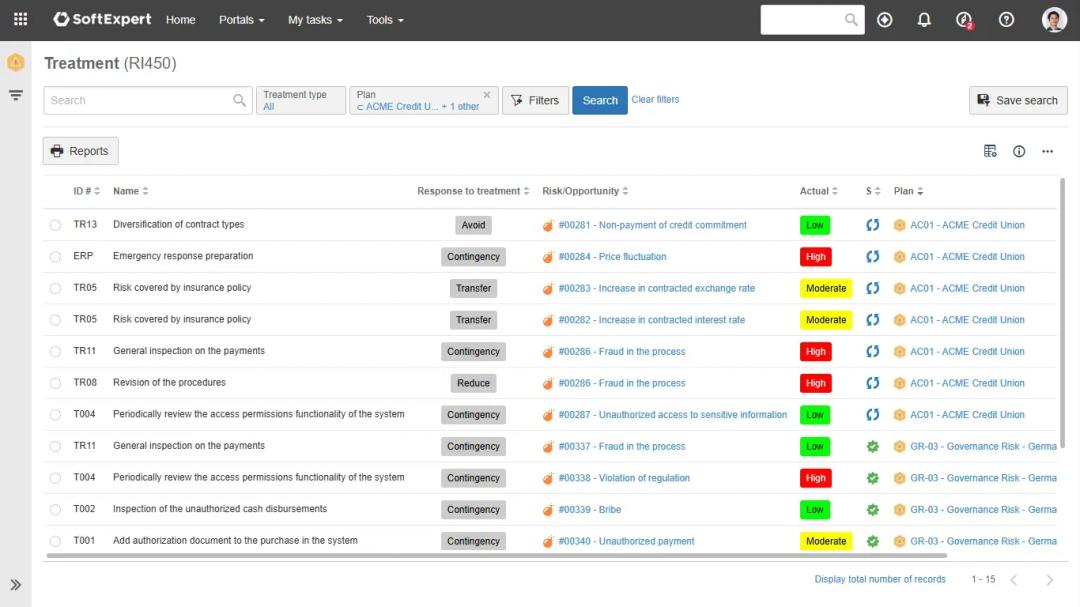Open the Treatment type dropdown

[x=301, y=100]
